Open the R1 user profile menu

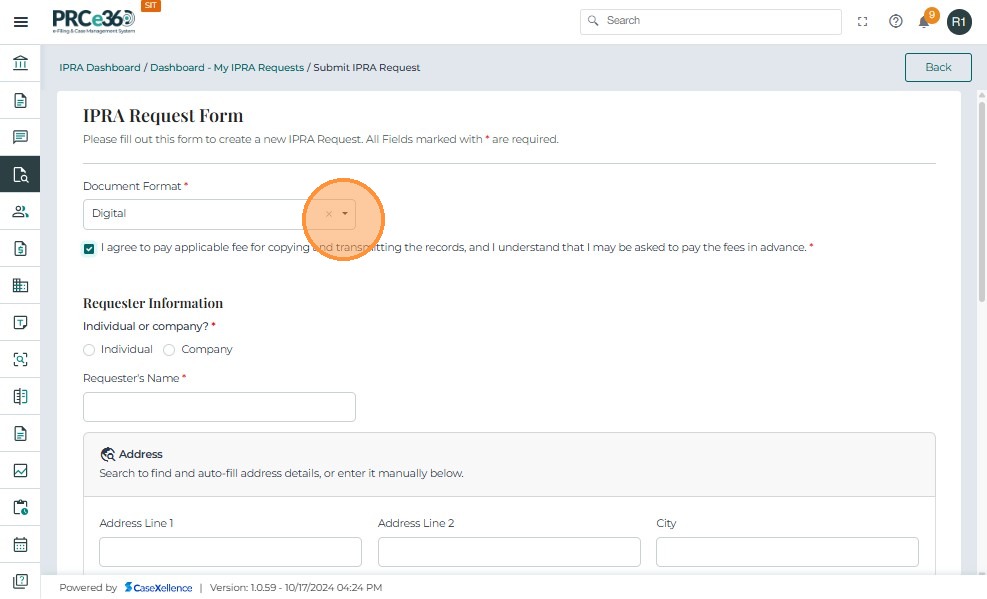point(959,22)
